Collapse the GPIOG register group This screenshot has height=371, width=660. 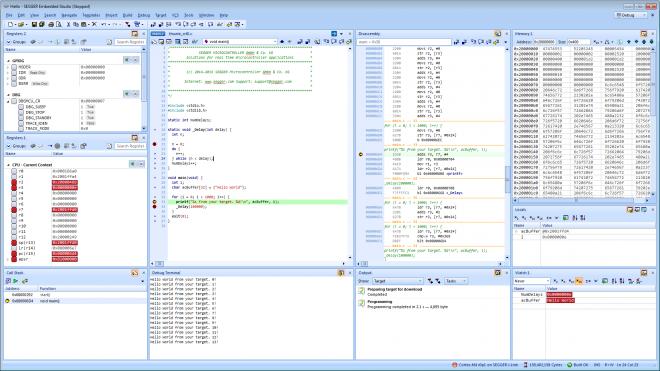tap(8, 61)
